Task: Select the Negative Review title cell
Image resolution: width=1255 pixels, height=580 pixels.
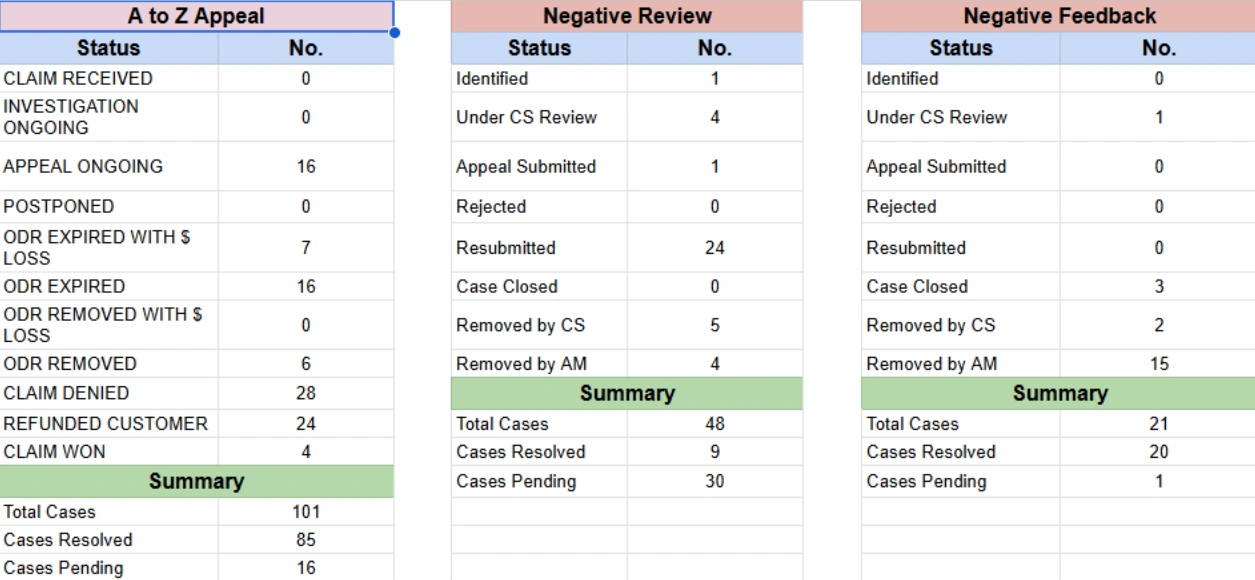Action: click(x=627, y=16)
